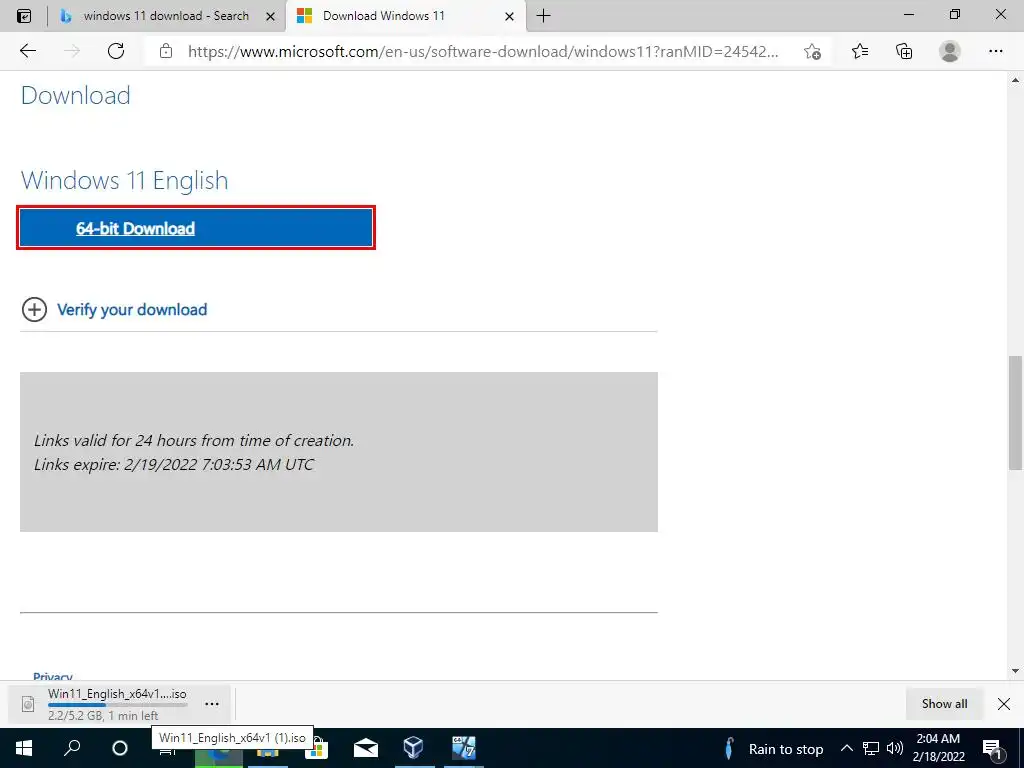Click the microsoft.com address bar URL
Viewport: 1024px width, 768px height.
click(x=483, y=52)
